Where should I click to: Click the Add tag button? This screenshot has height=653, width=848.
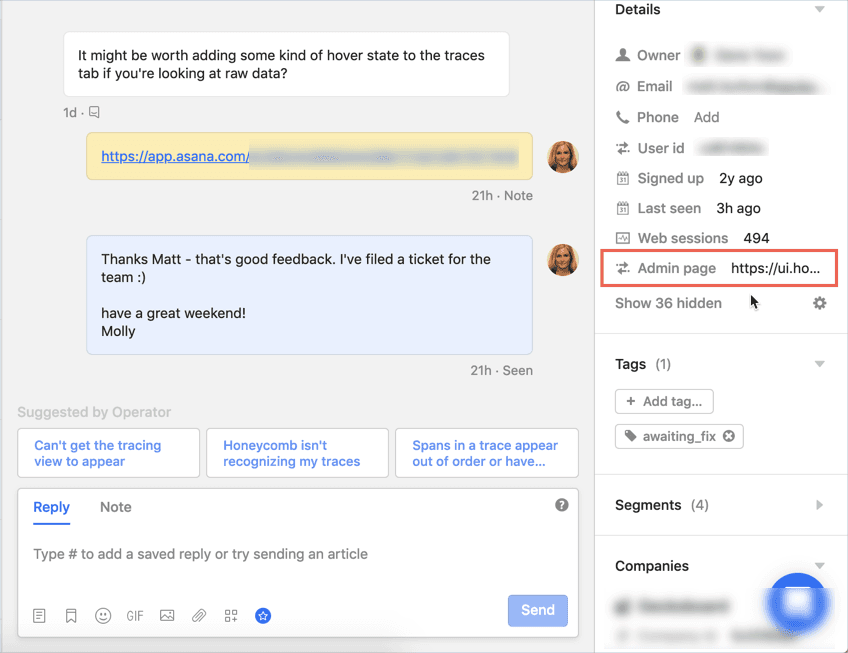coord(664,401)
